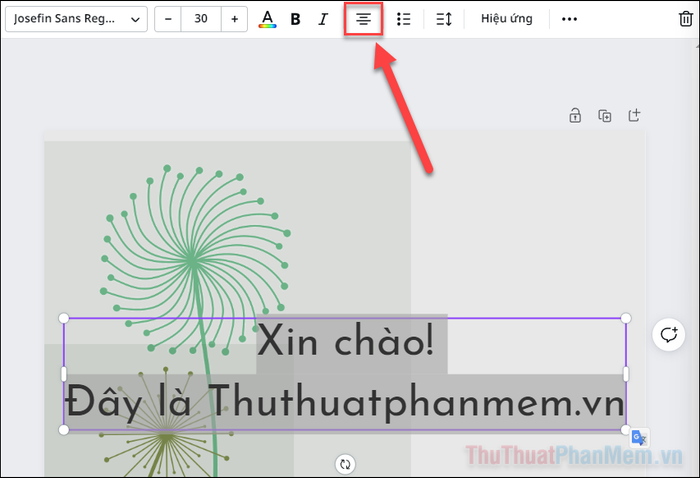Increase font size with the plus button
This screenshot has height=478, width=700.
pos(234,19)
